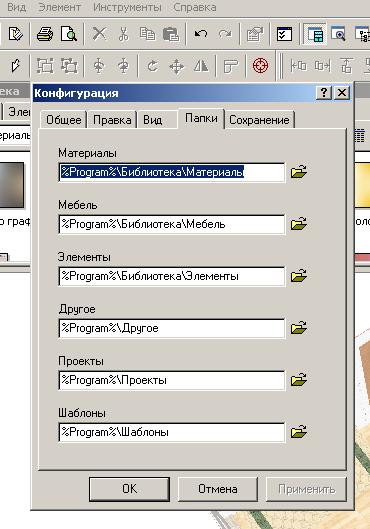370x529 pixels.
Task: Click the dialog help question-mark button
Action: pos(324,92)
